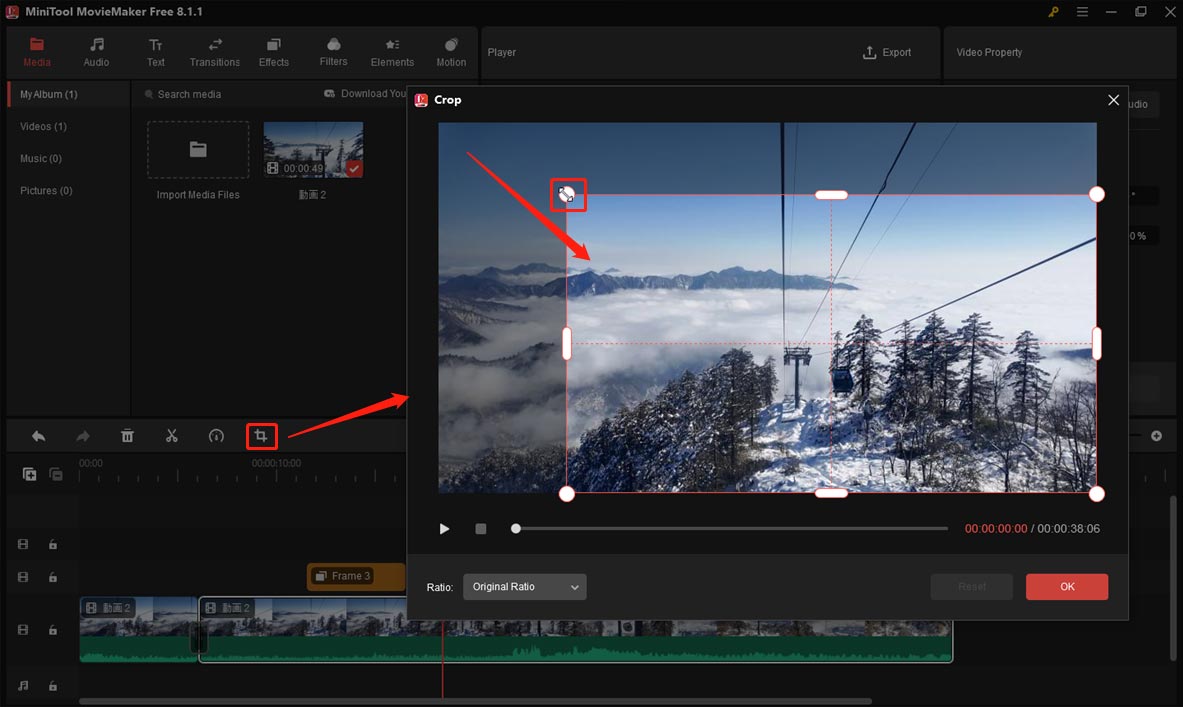
Task: Stop the crop preview playback
Action: click(481, 528)
